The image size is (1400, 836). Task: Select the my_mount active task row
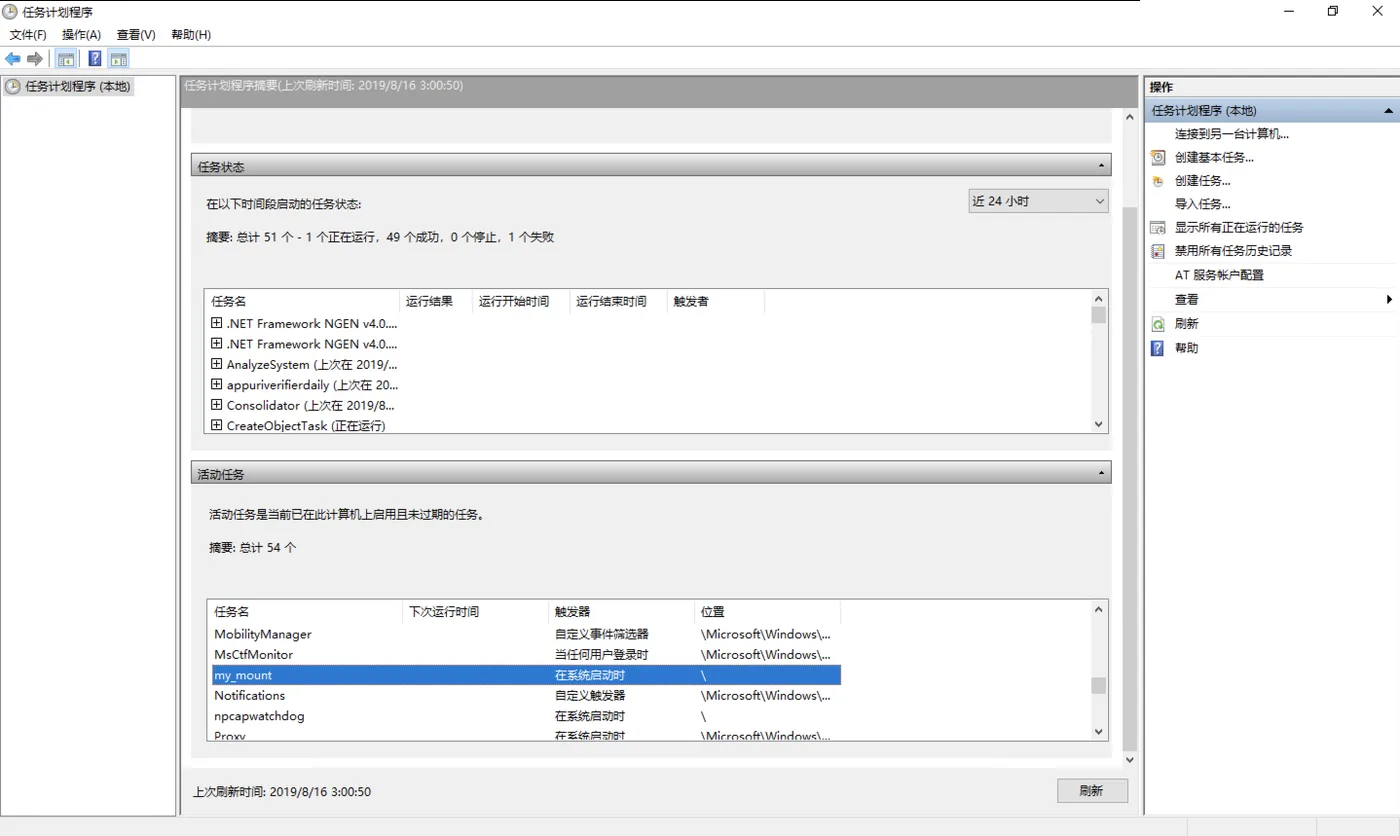point(526,675)
